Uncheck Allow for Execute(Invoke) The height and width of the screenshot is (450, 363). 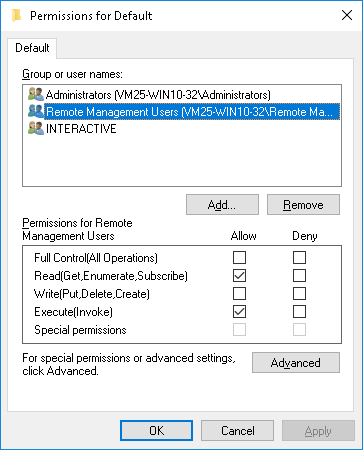click(x=239, y=312)
